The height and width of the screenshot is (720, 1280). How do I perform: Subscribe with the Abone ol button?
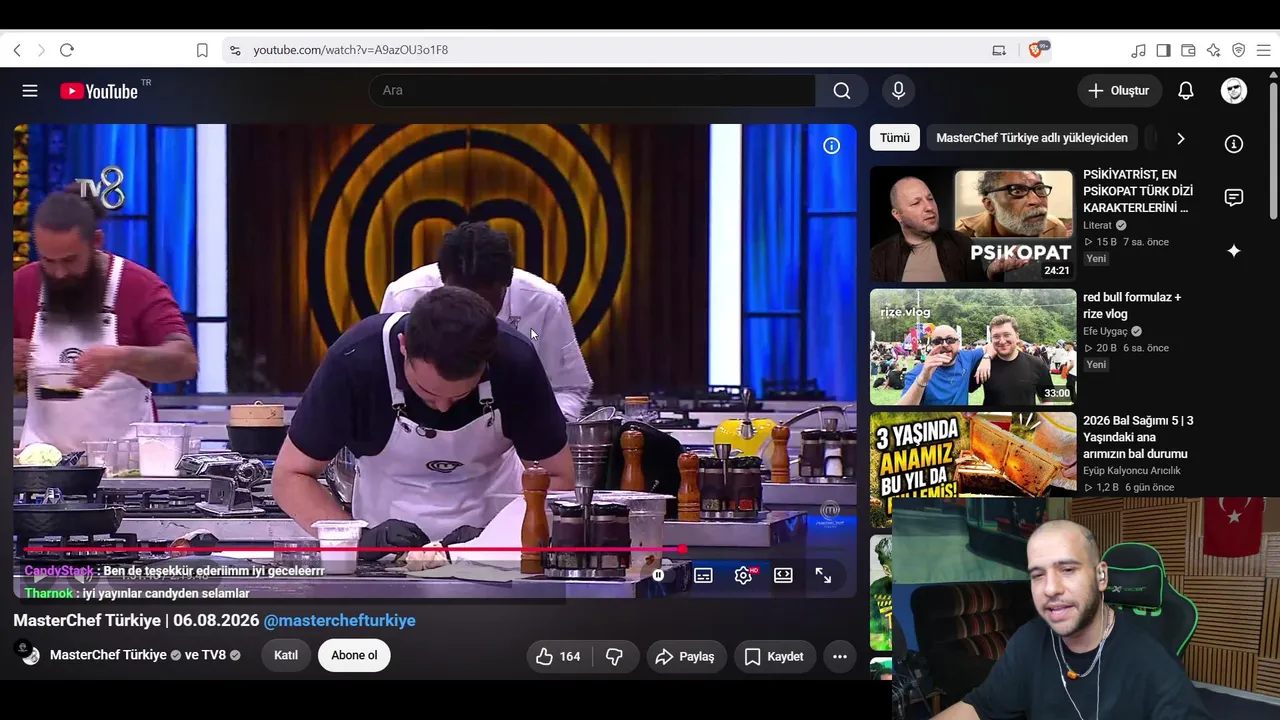pyautogui.click(x=354, y=655)
